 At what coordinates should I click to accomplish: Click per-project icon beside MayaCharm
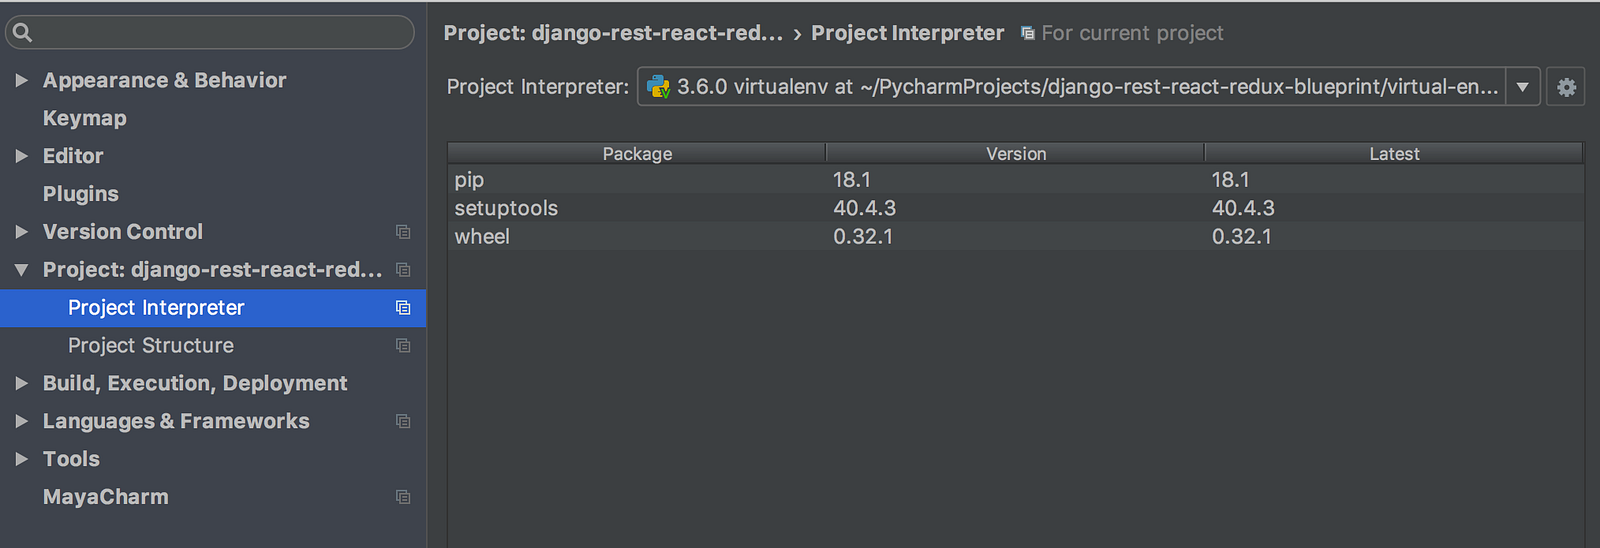(x=403, y=497)
